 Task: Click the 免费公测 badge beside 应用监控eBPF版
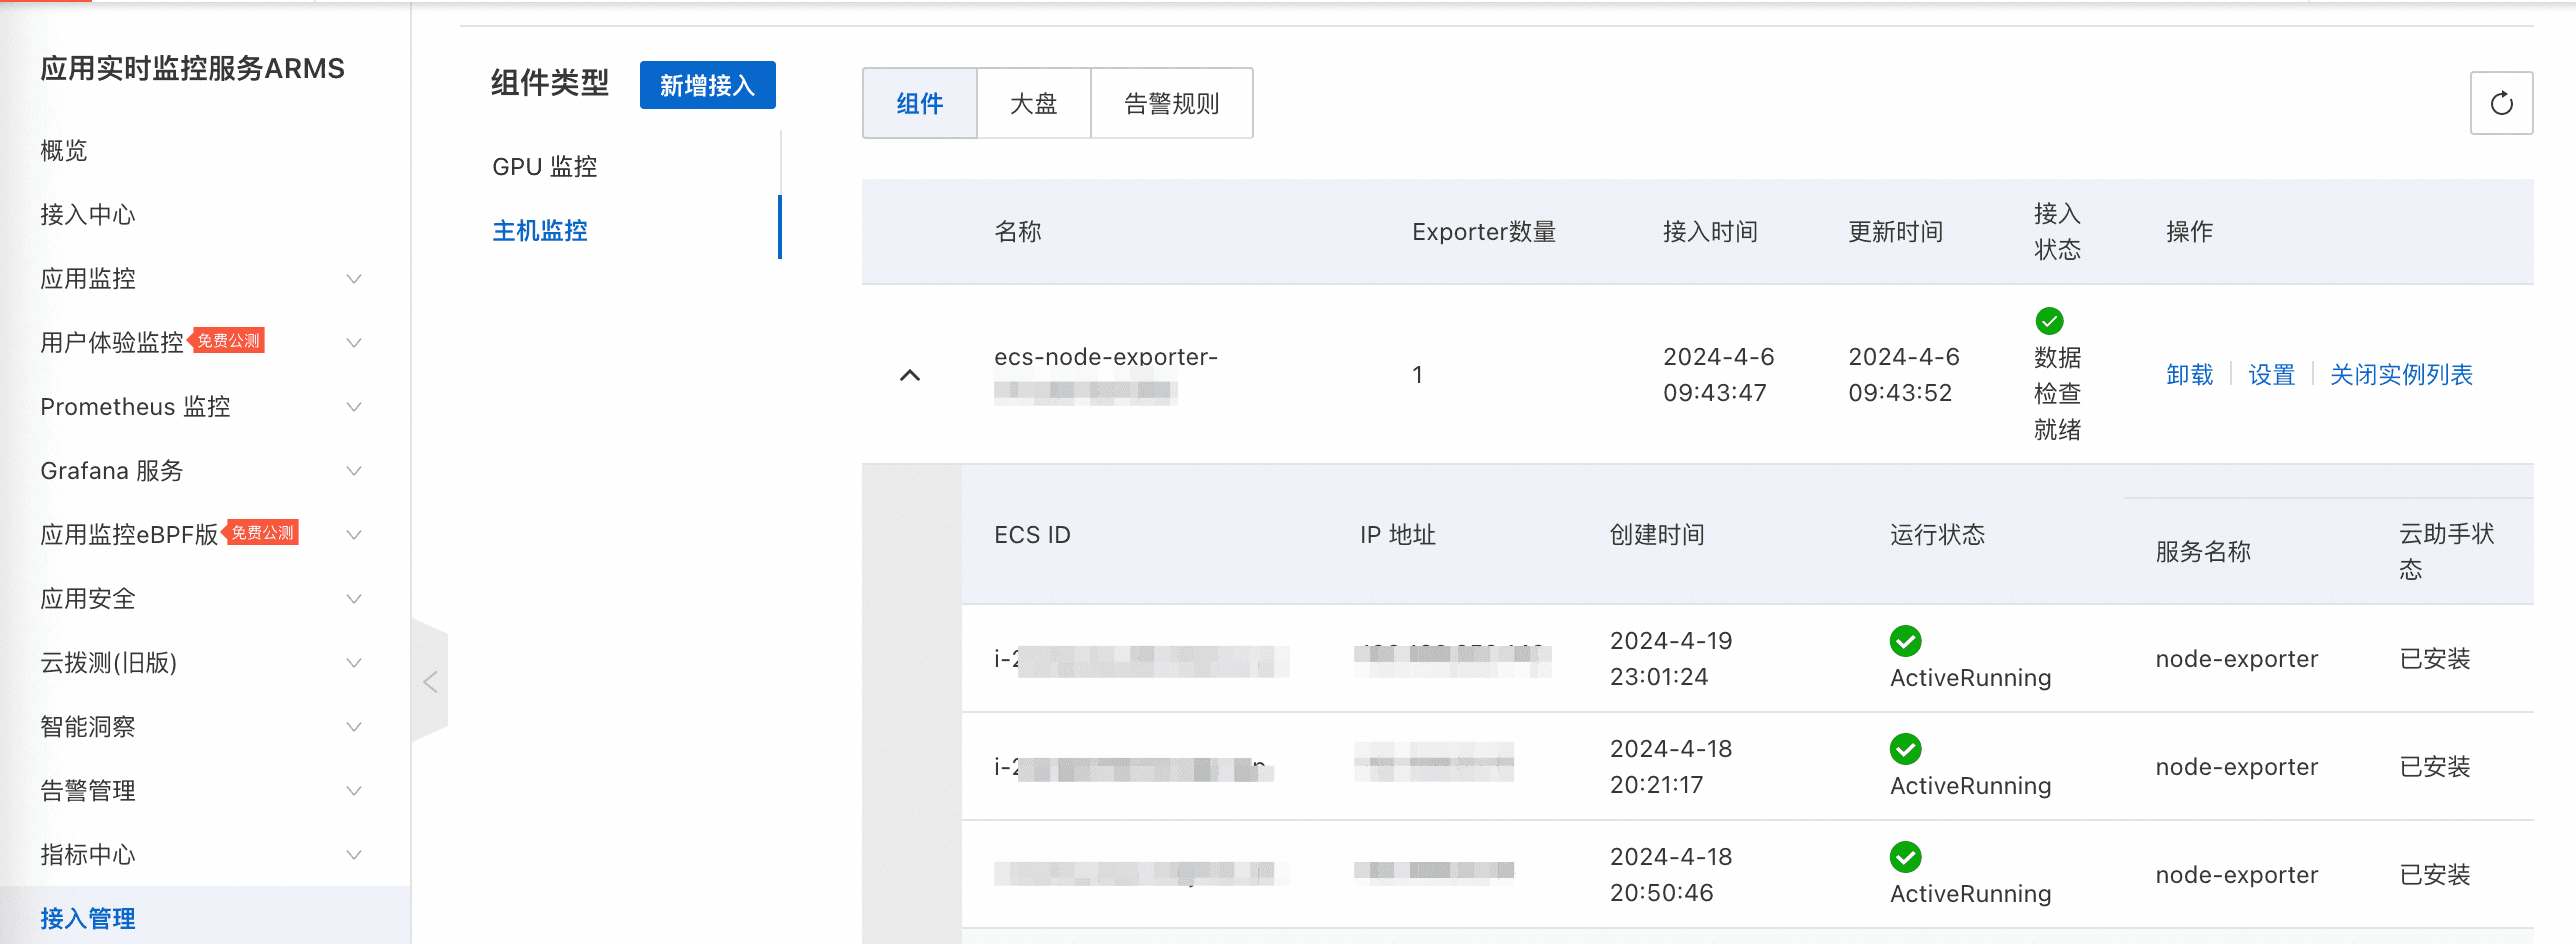click(262, 533)
